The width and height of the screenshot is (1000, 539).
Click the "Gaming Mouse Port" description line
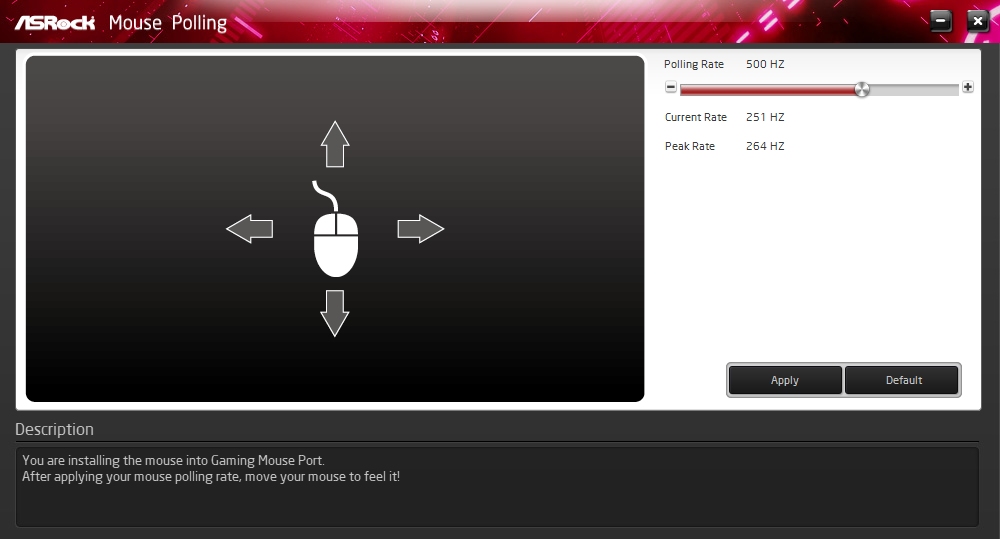173,460
